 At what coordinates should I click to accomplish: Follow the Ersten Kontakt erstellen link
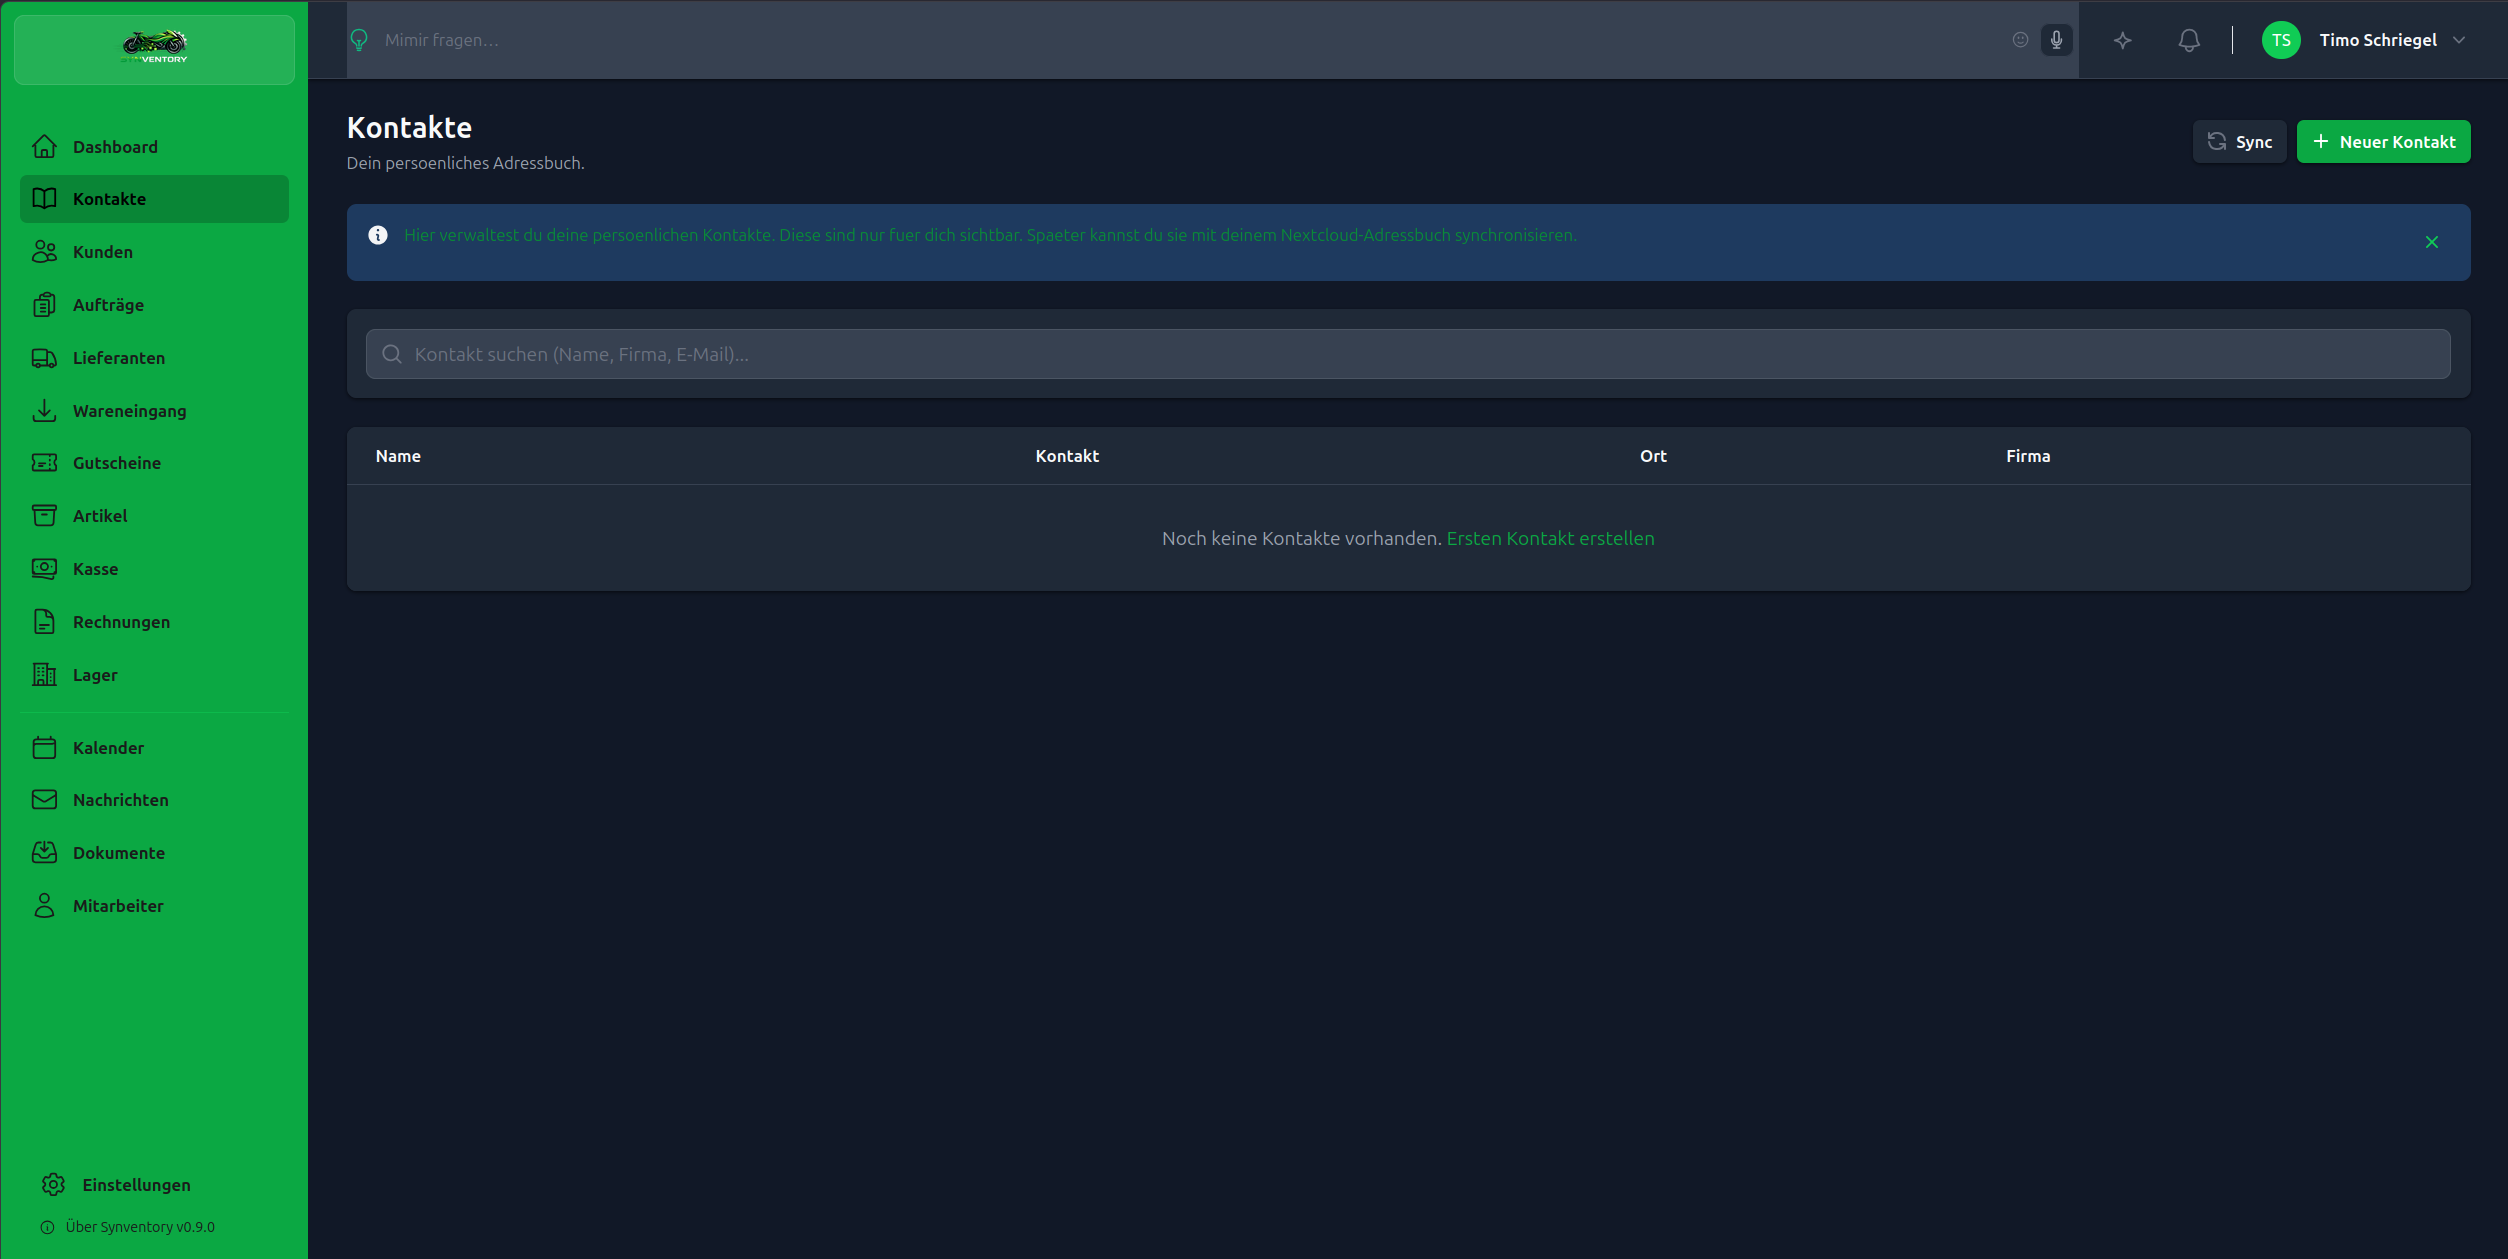[1550, 538]
